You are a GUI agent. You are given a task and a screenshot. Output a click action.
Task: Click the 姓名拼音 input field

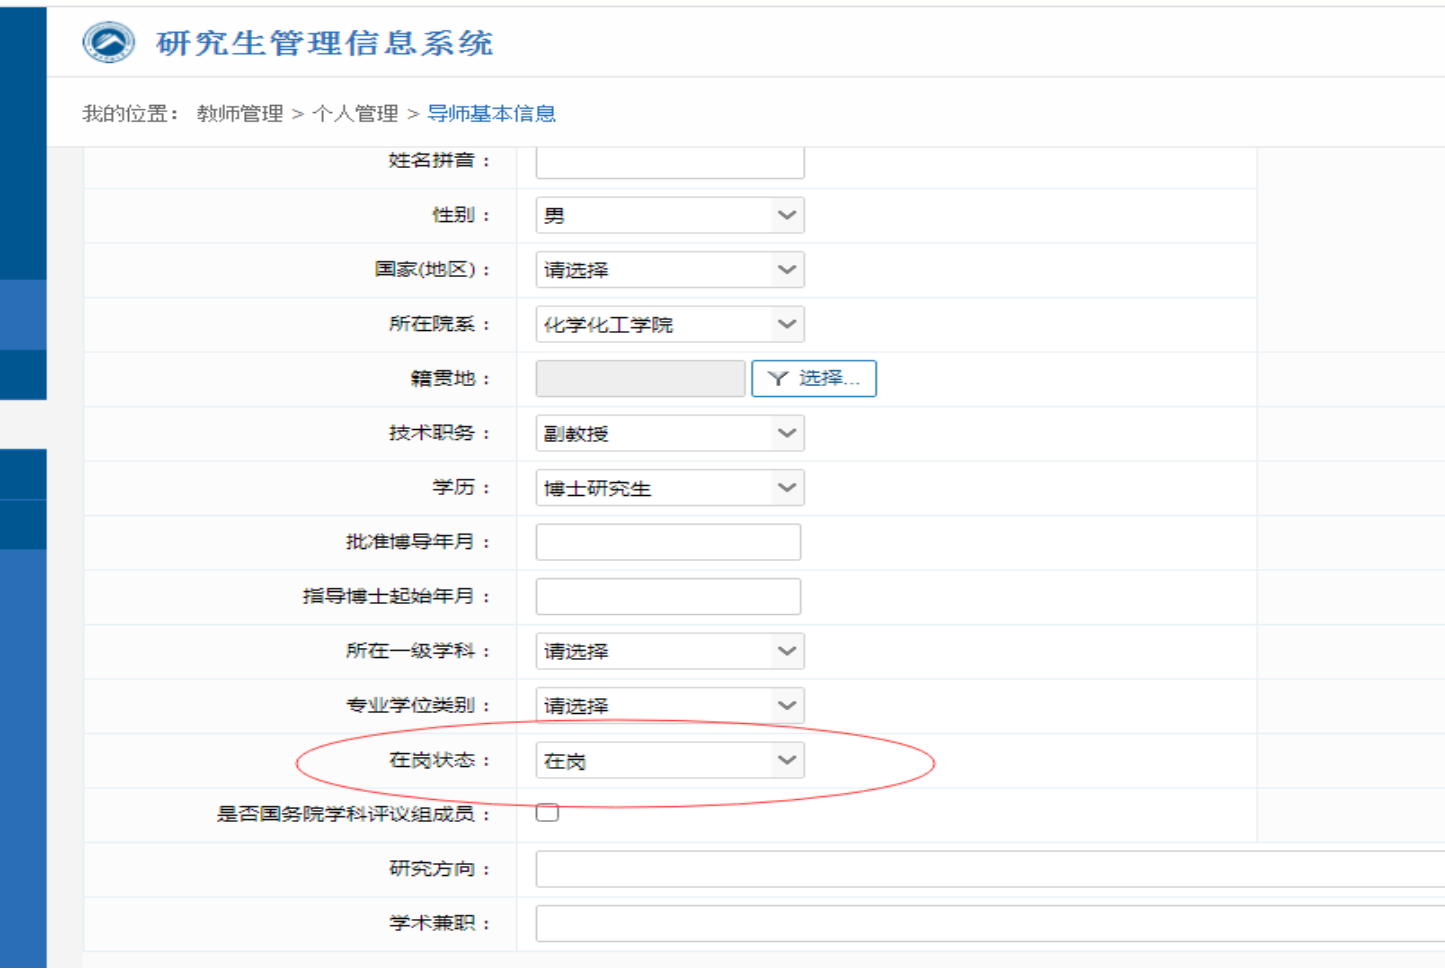pyautogui.click(x=669, y=162)
